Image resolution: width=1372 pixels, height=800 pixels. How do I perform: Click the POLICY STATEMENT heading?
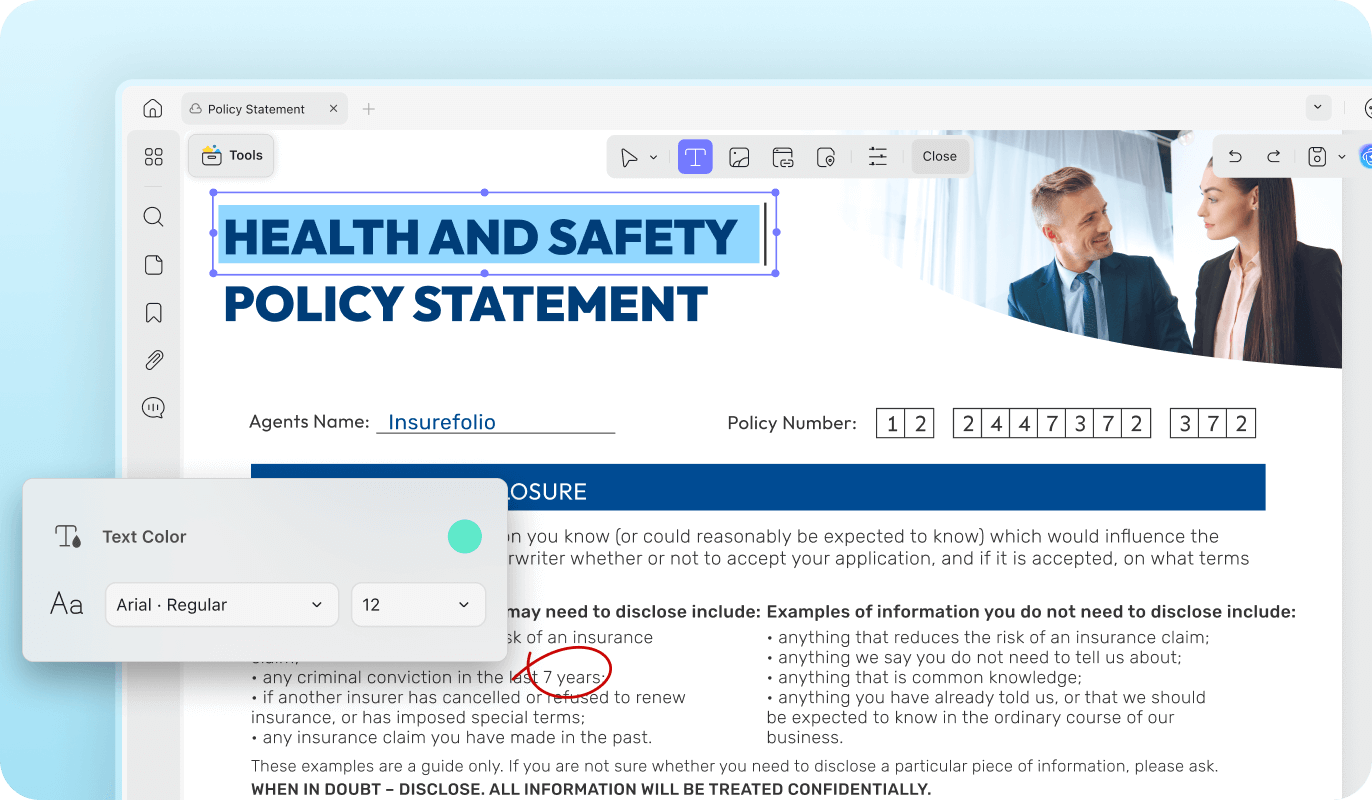point(465,304)
